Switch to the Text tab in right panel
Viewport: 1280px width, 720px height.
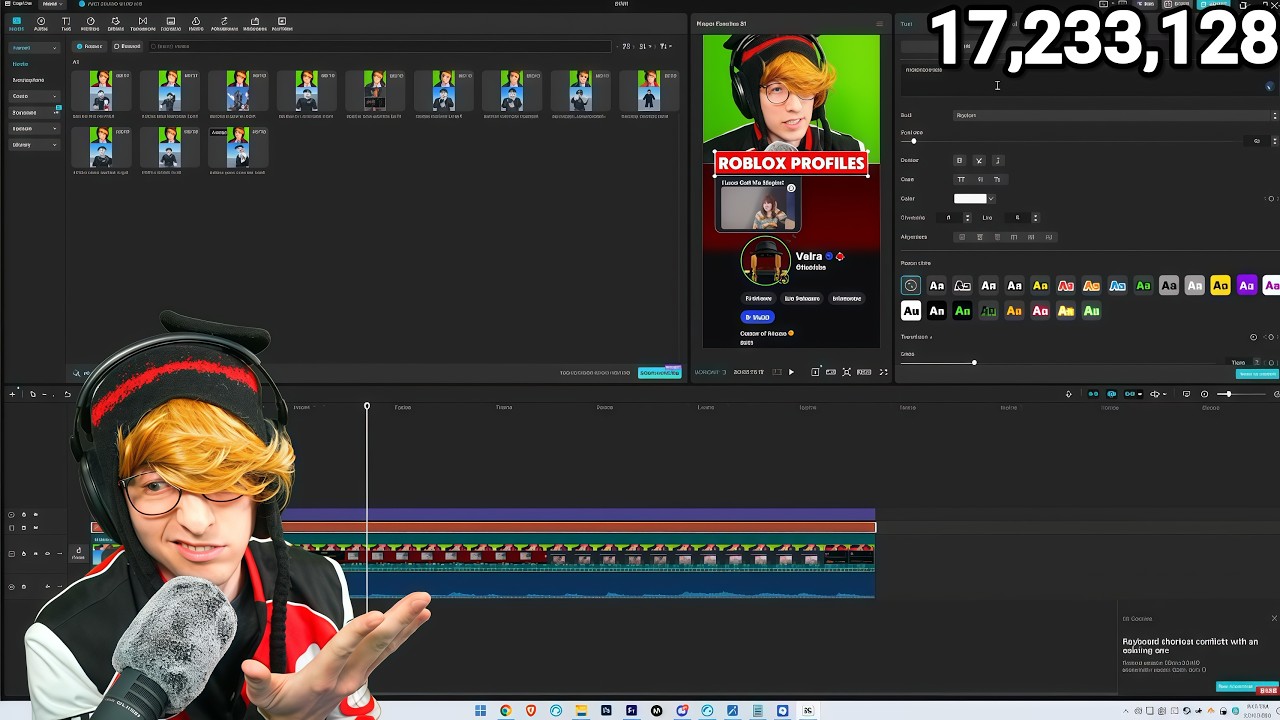(x=906, y=24)
